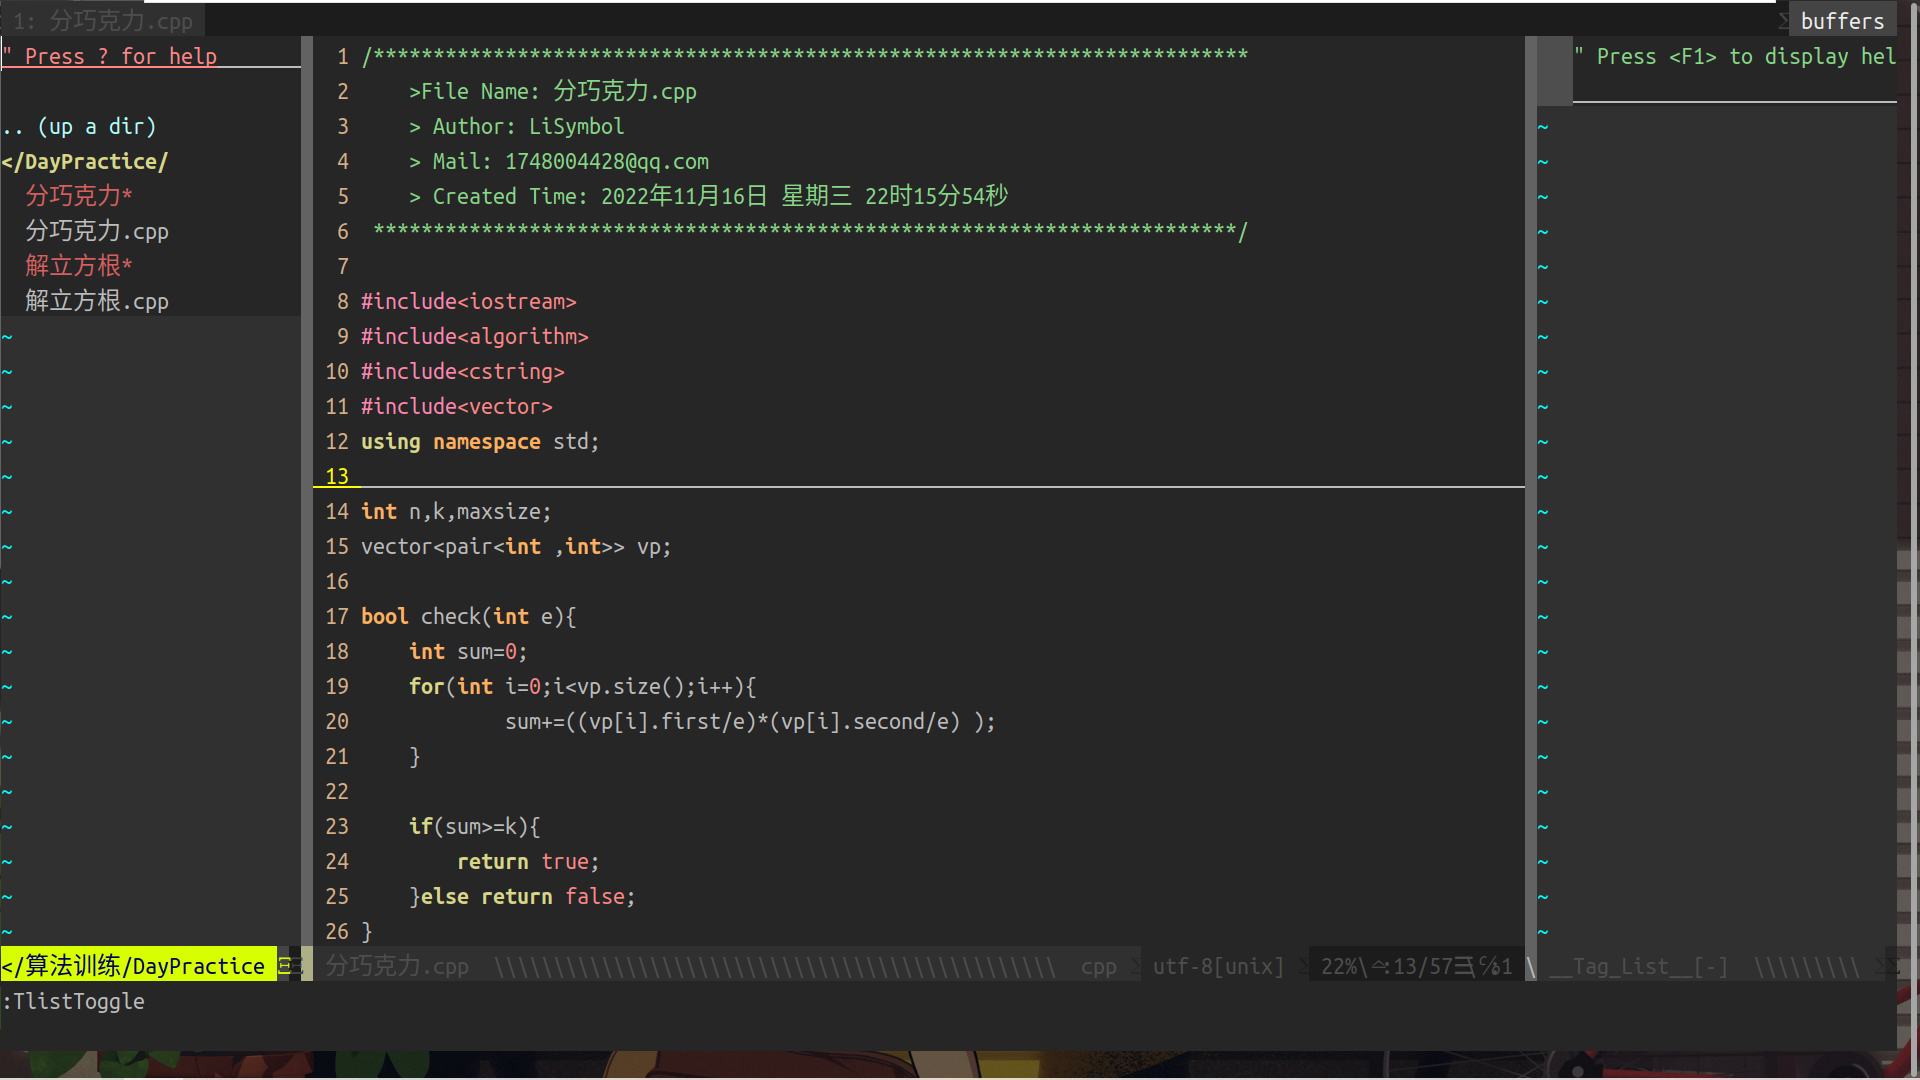Screen dimensions: 1920x1080
Task: Click the bool check function definition line
Action: (468, 616)
